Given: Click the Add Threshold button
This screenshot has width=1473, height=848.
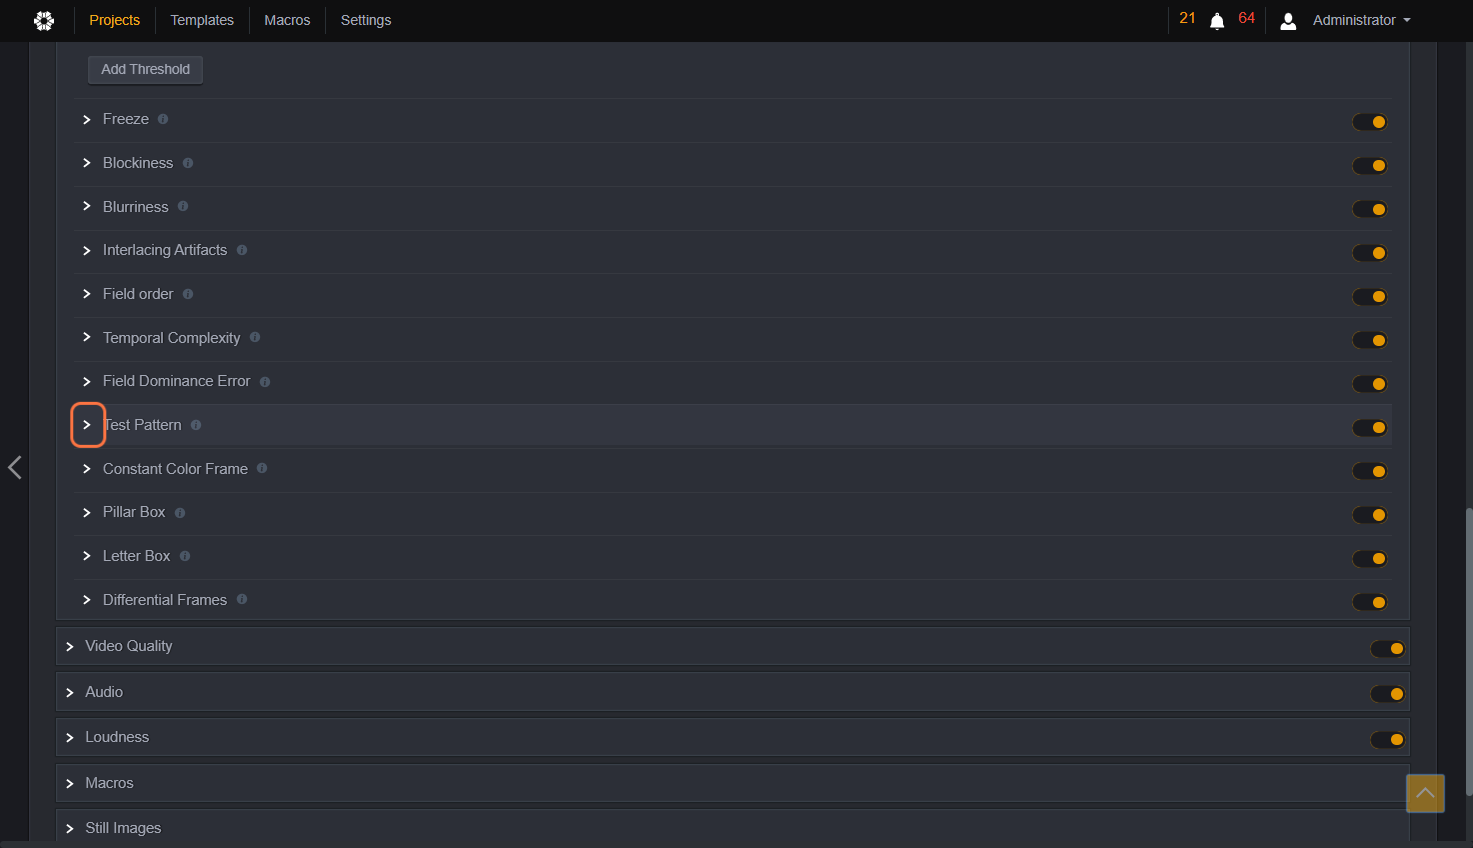Looking at the screenshot, I should (145, 69).
